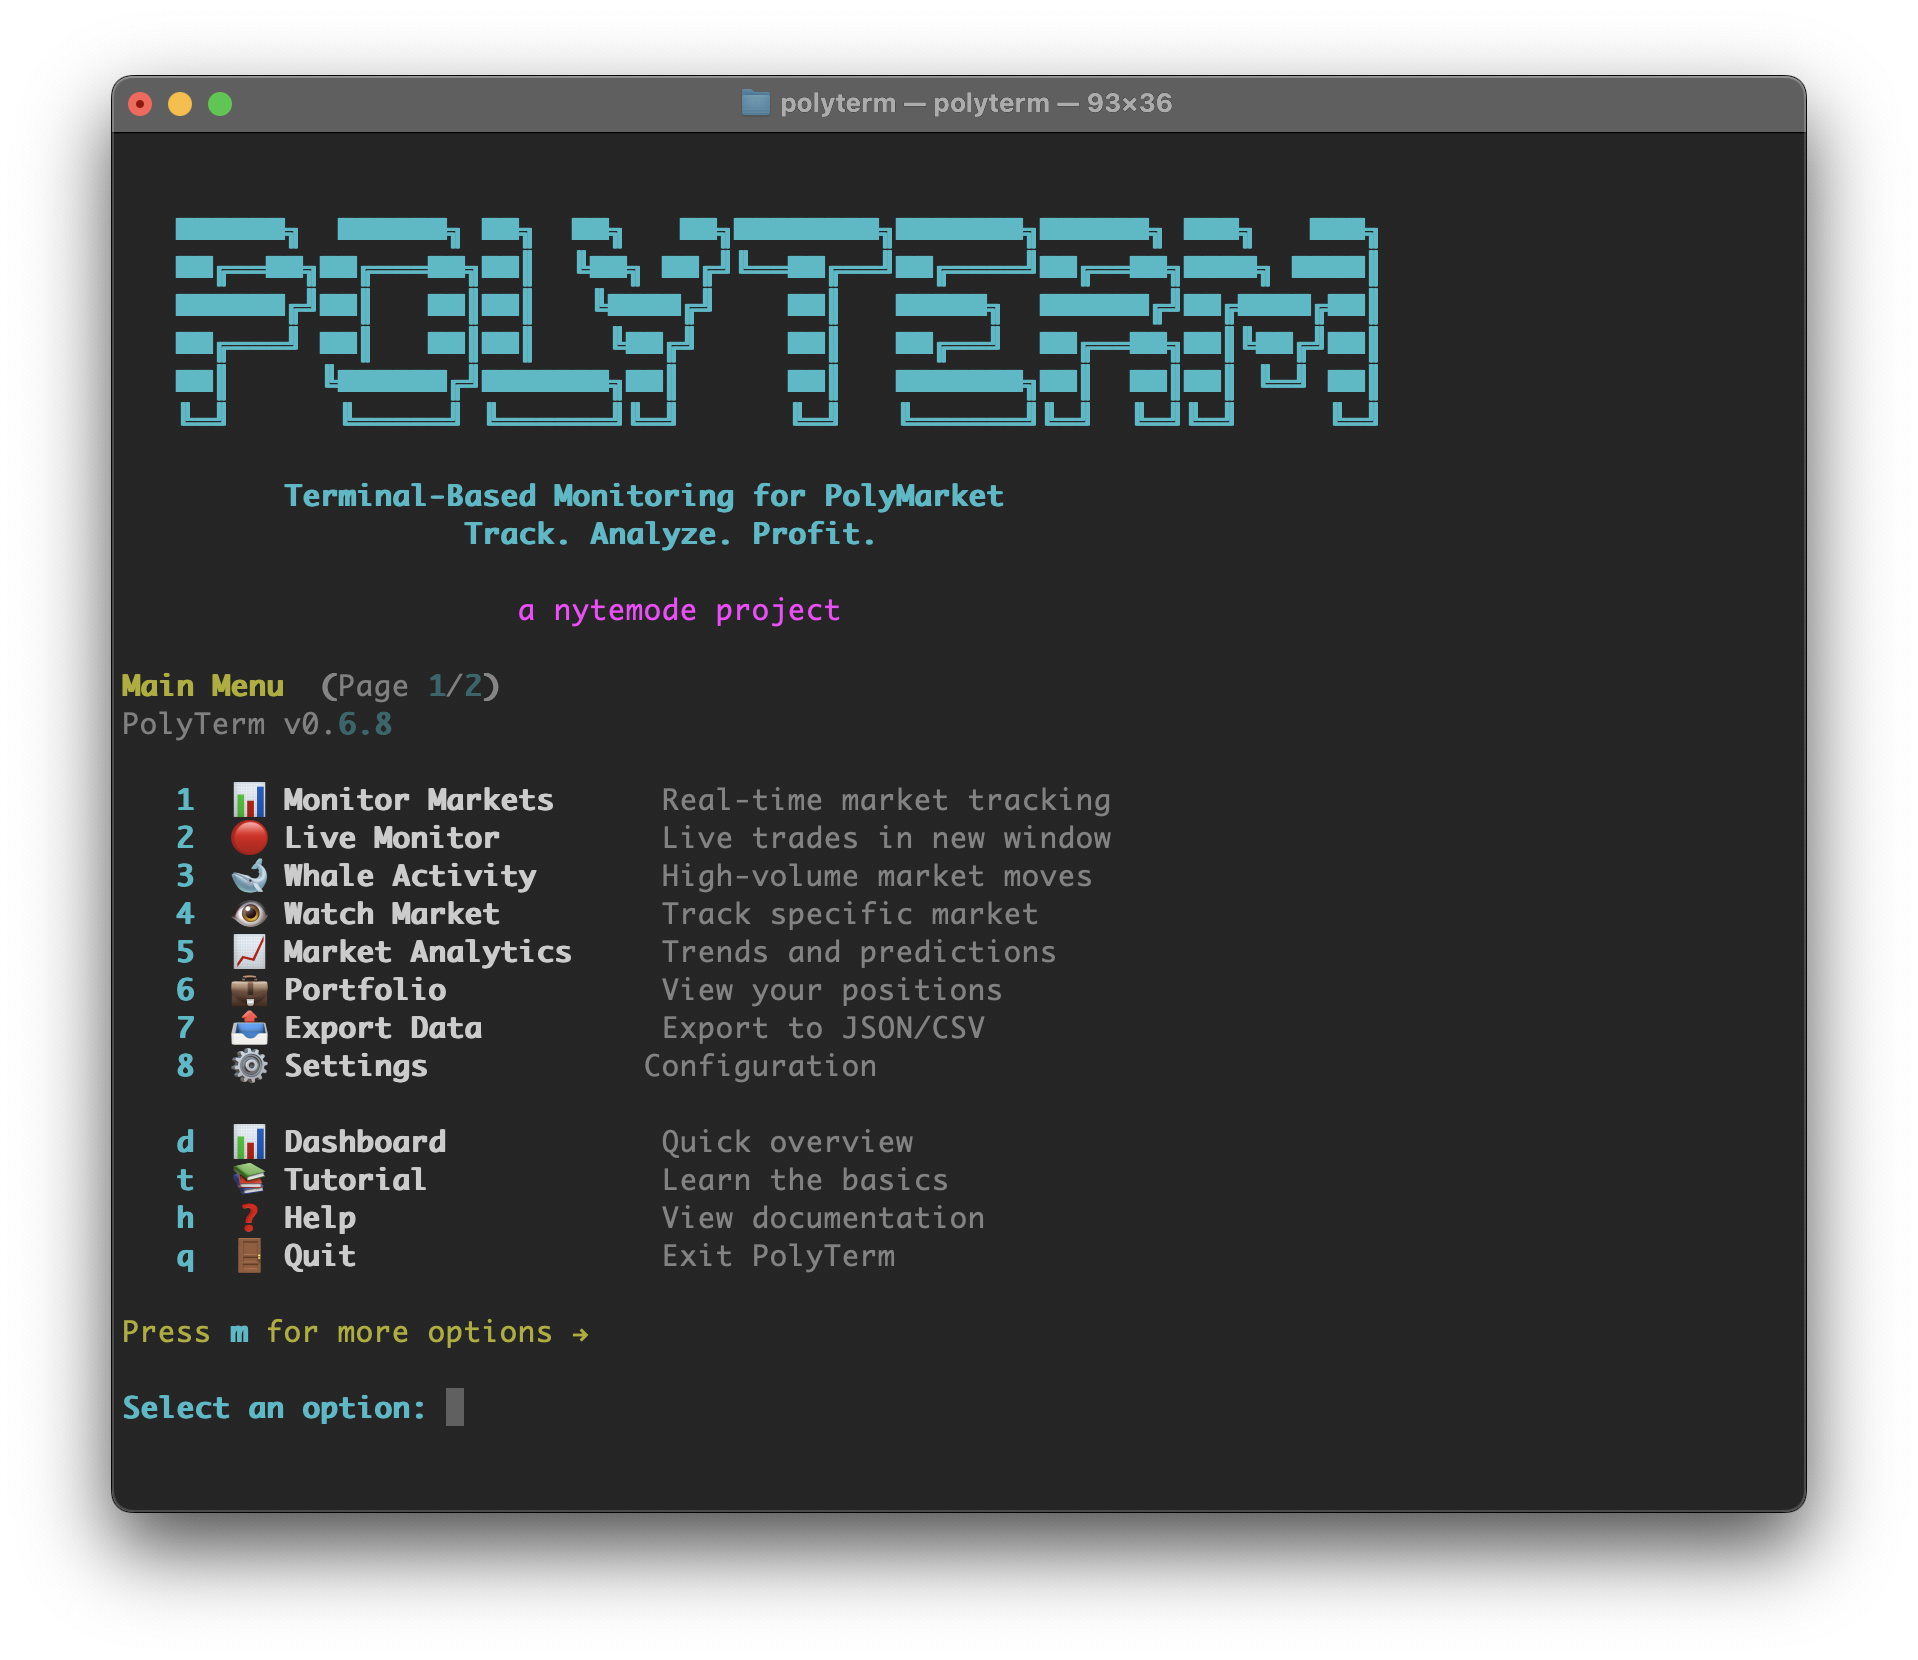The image size is (1918, 1660).
Task: Click 'Export to JSON/CSV' description
Action: click(x=823, y=1028)
